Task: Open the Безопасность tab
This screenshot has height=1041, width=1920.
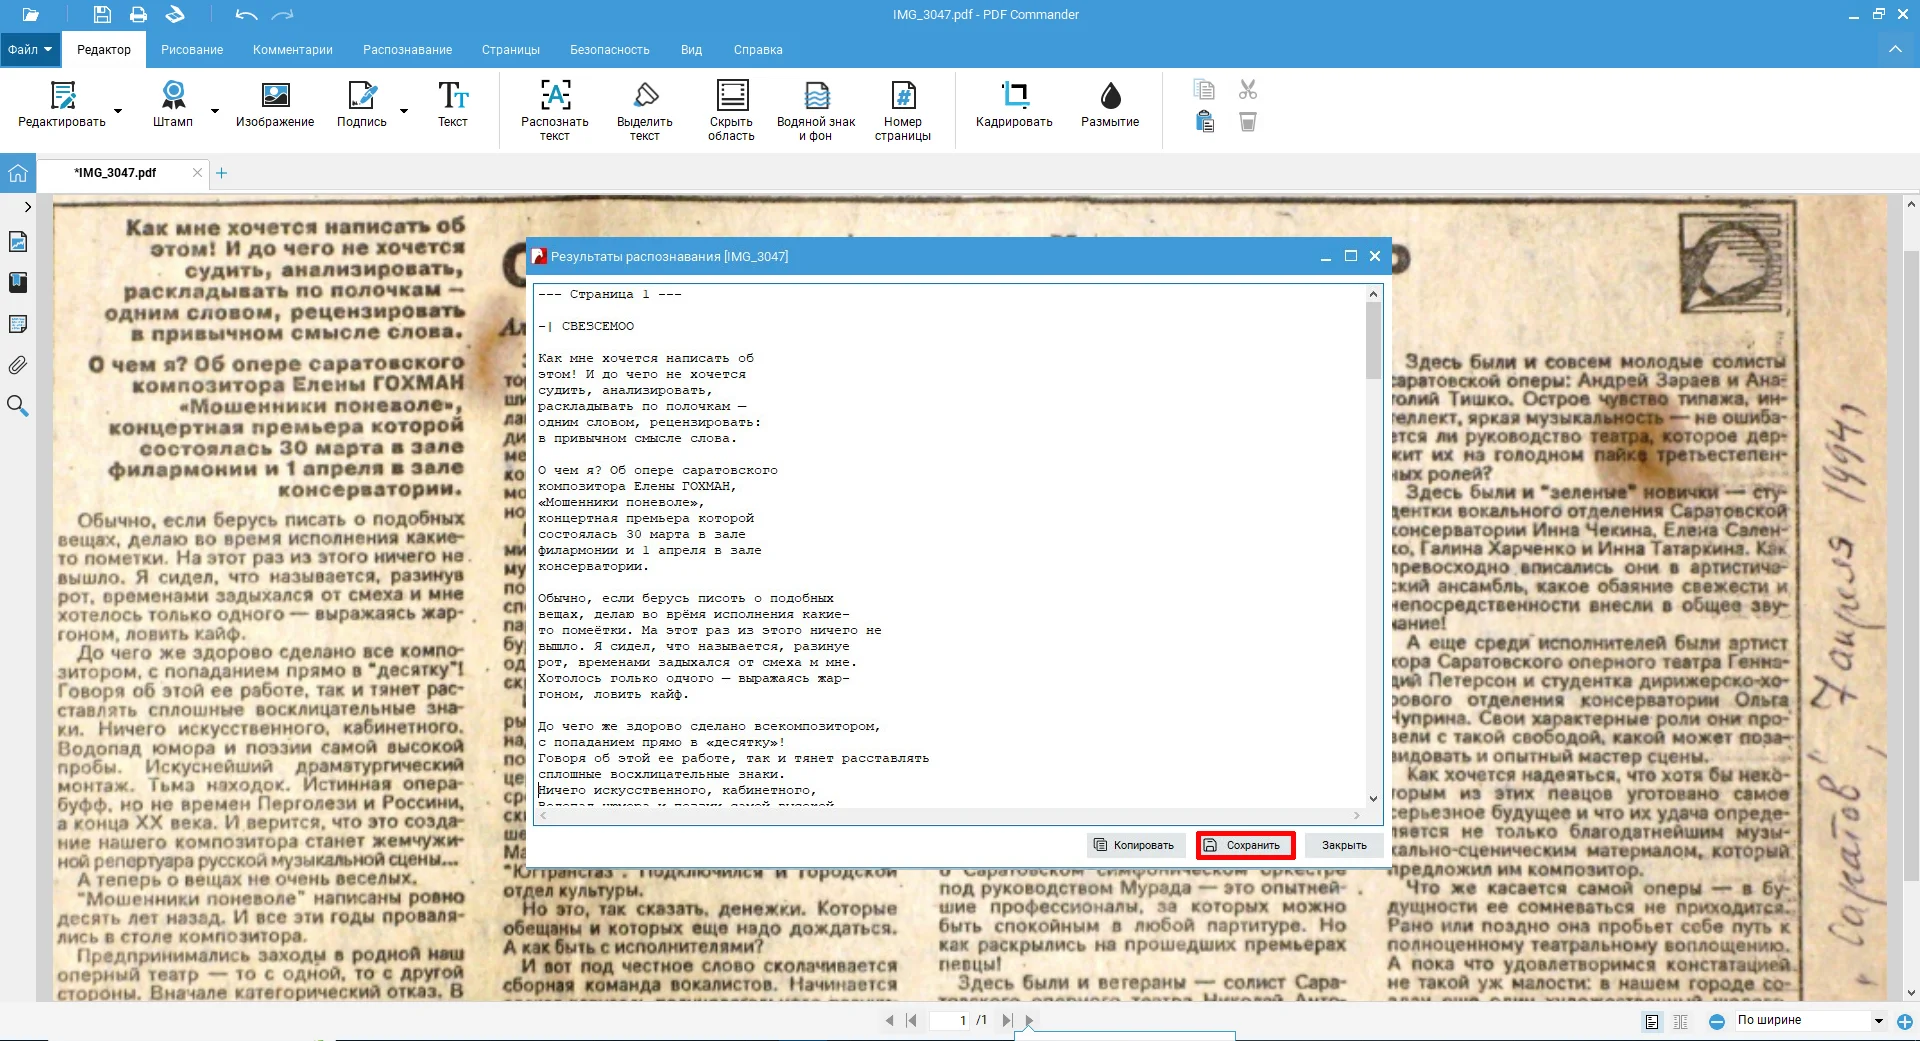Action: 610,49
